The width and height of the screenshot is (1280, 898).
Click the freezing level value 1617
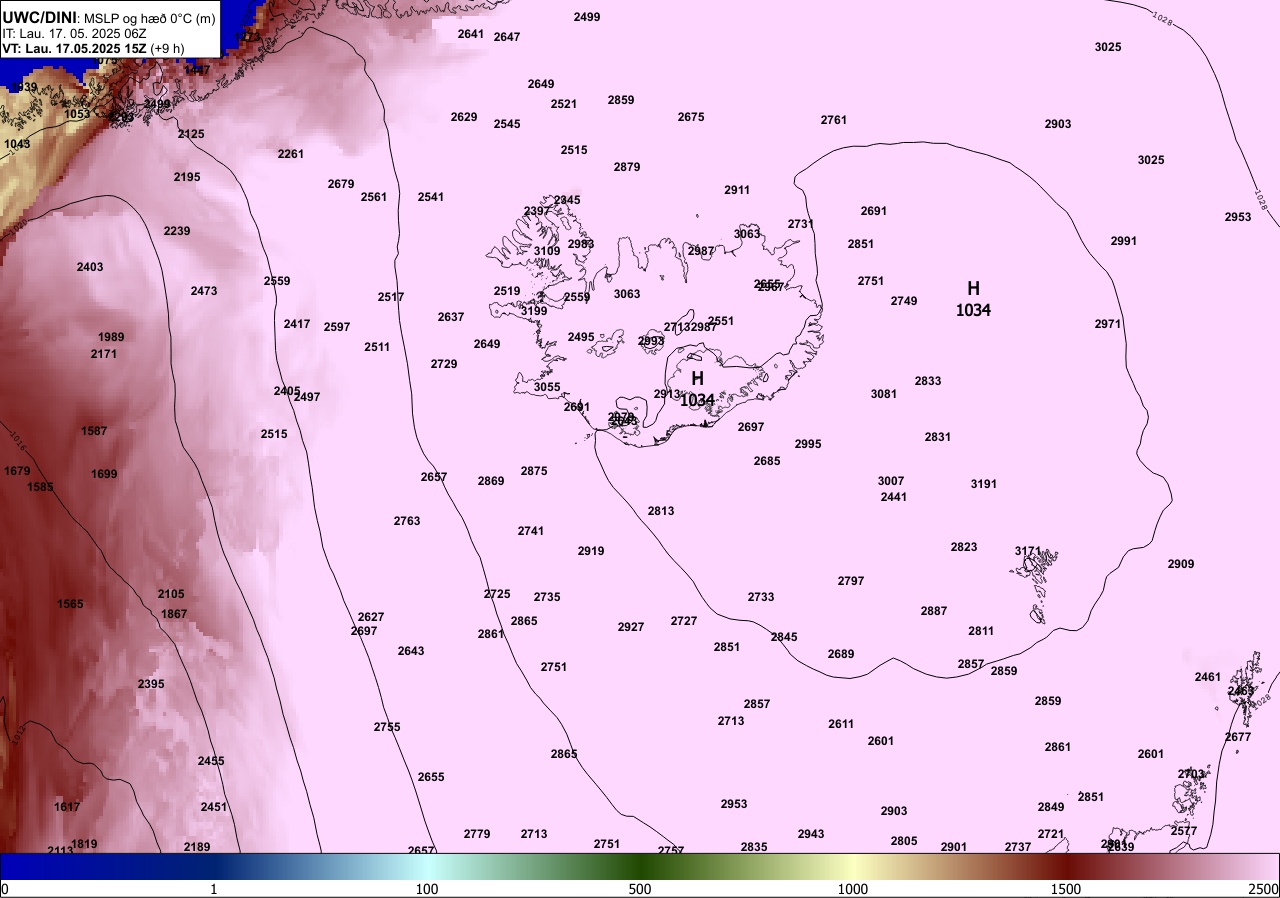pyautogui.click(x=67, y=807)
